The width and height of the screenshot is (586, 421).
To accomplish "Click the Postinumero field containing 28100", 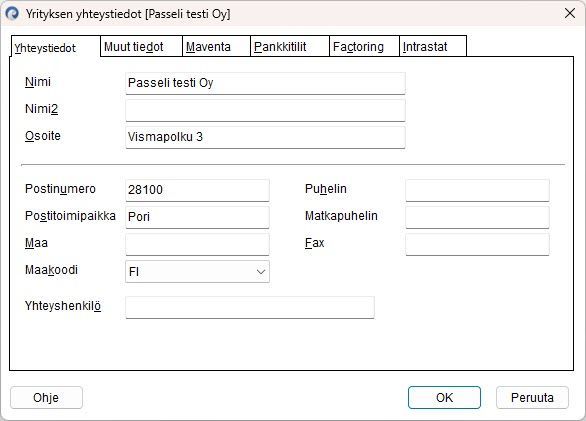I will tap(197, 190).
